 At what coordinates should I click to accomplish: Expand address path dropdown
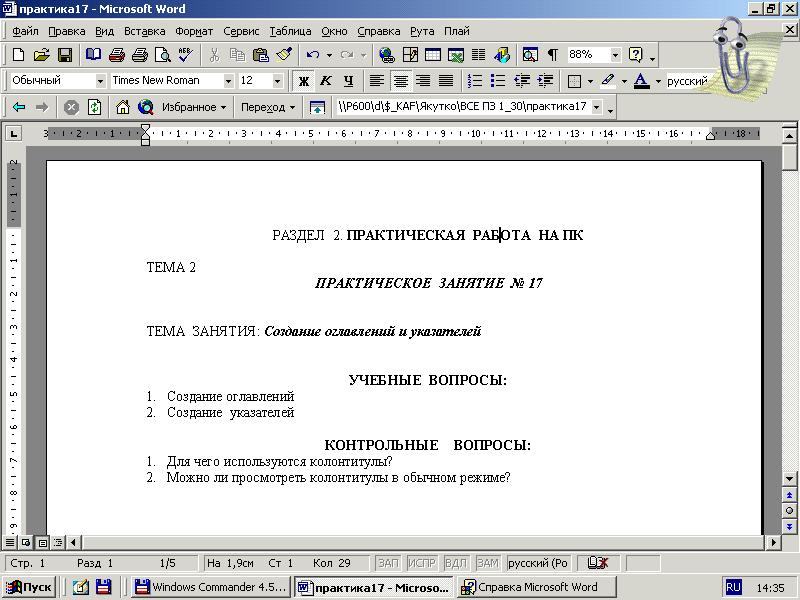click(x=596, y=107)
